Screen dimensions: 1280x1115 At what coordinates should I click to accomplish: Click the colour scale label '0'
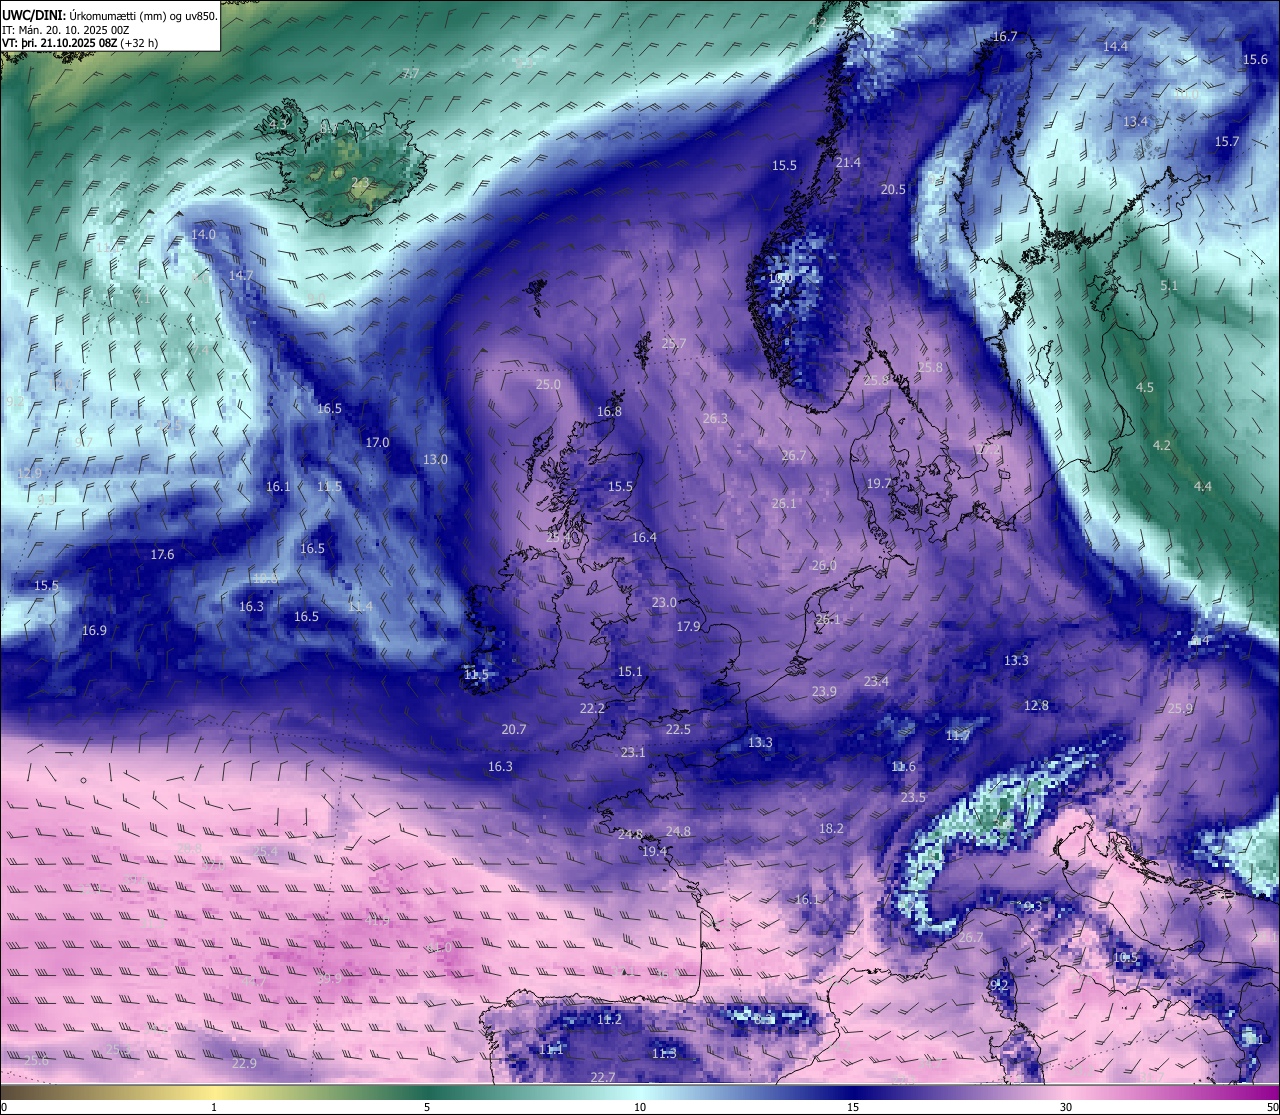pos(4,1107)
